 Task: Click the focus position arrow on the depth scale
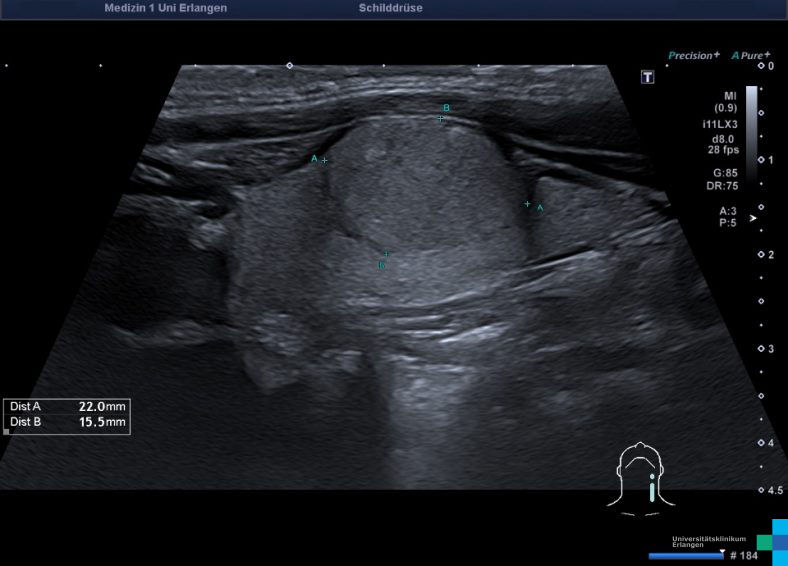coord(753,216)
